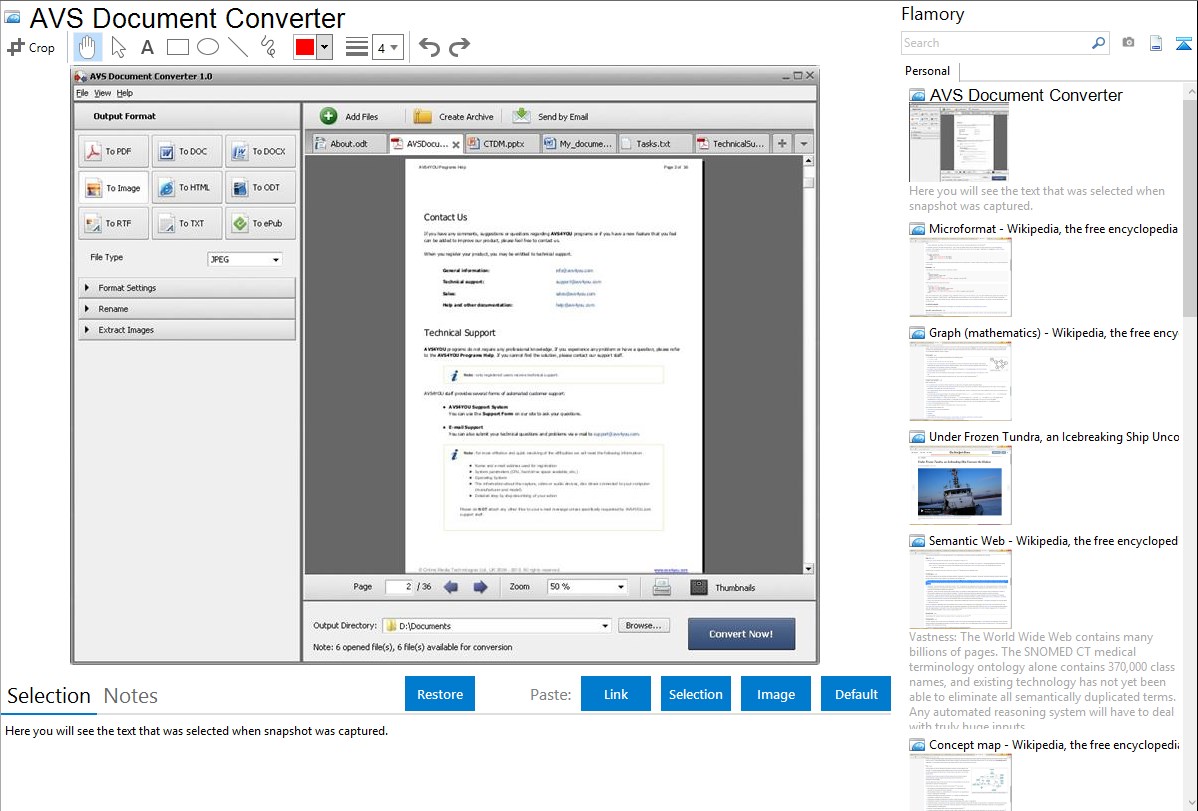Open the Microformat Wikipedia snapshot title

[1053, 229]
